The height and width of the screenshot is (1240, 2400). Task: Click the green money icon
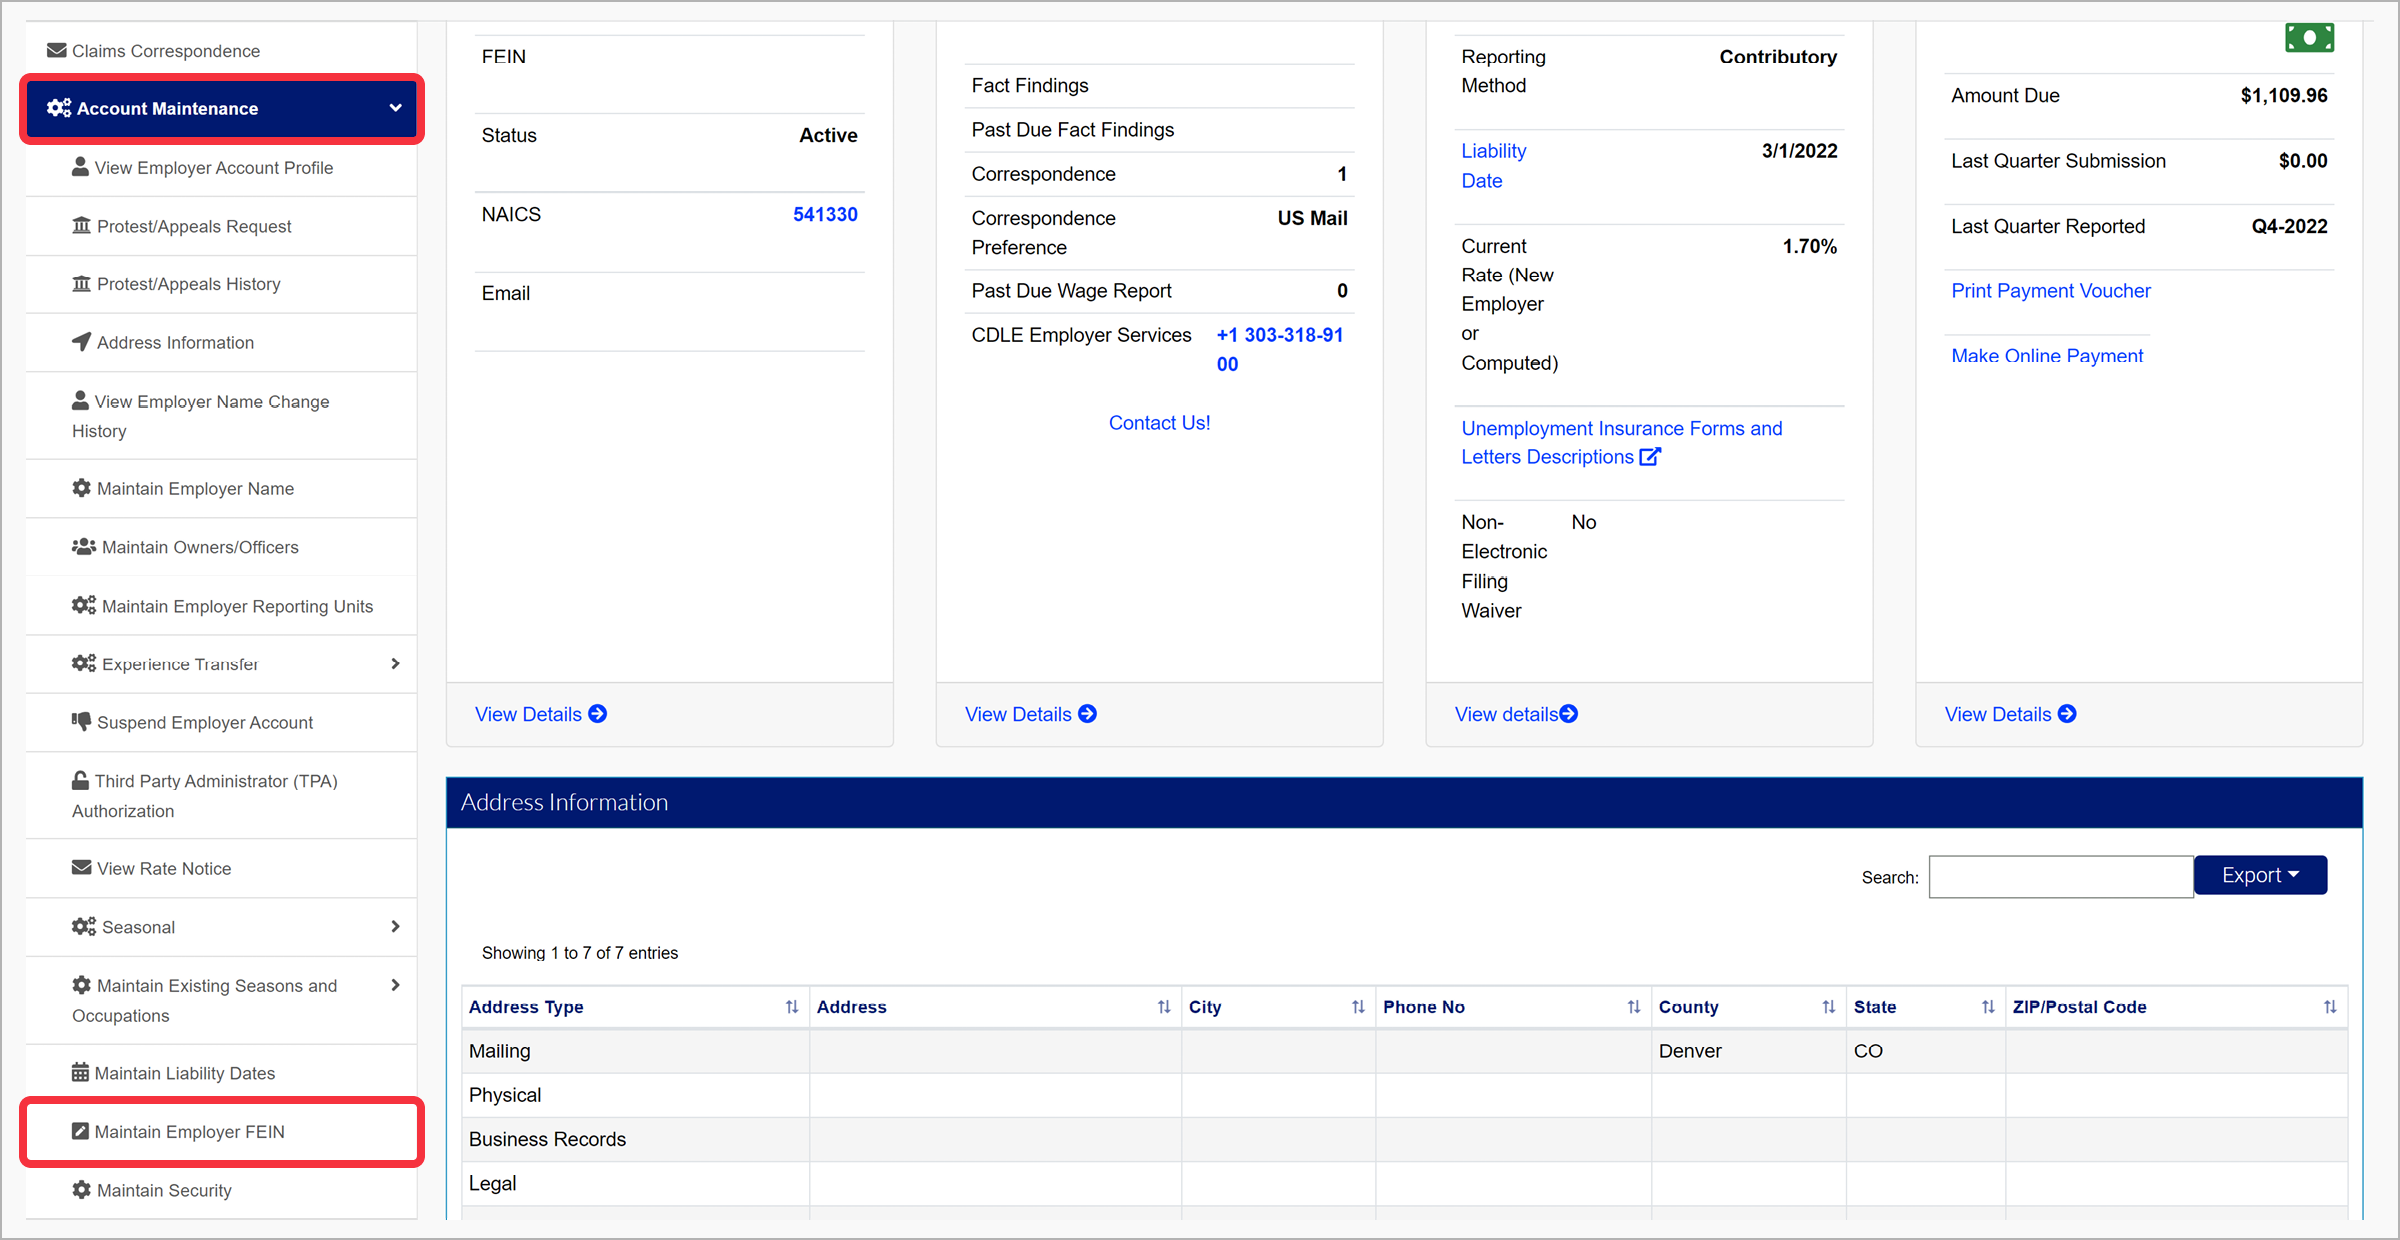[x=2308, y=39]
